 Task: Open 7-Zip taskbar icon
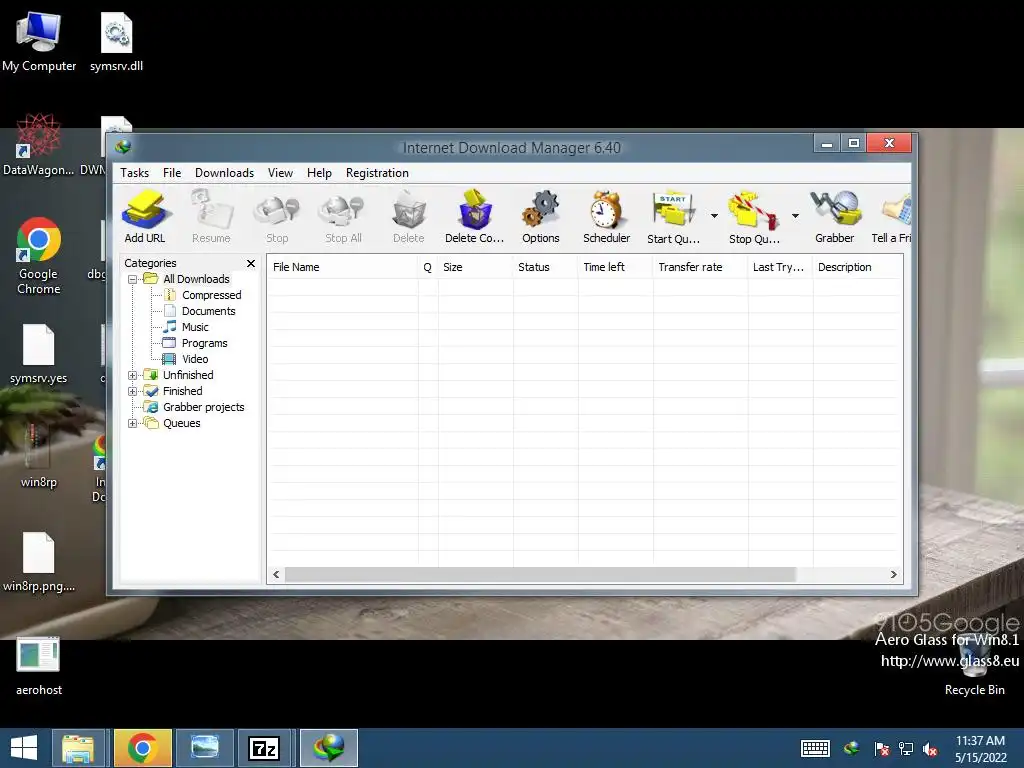pyautogui.click(x=264, y=748)
